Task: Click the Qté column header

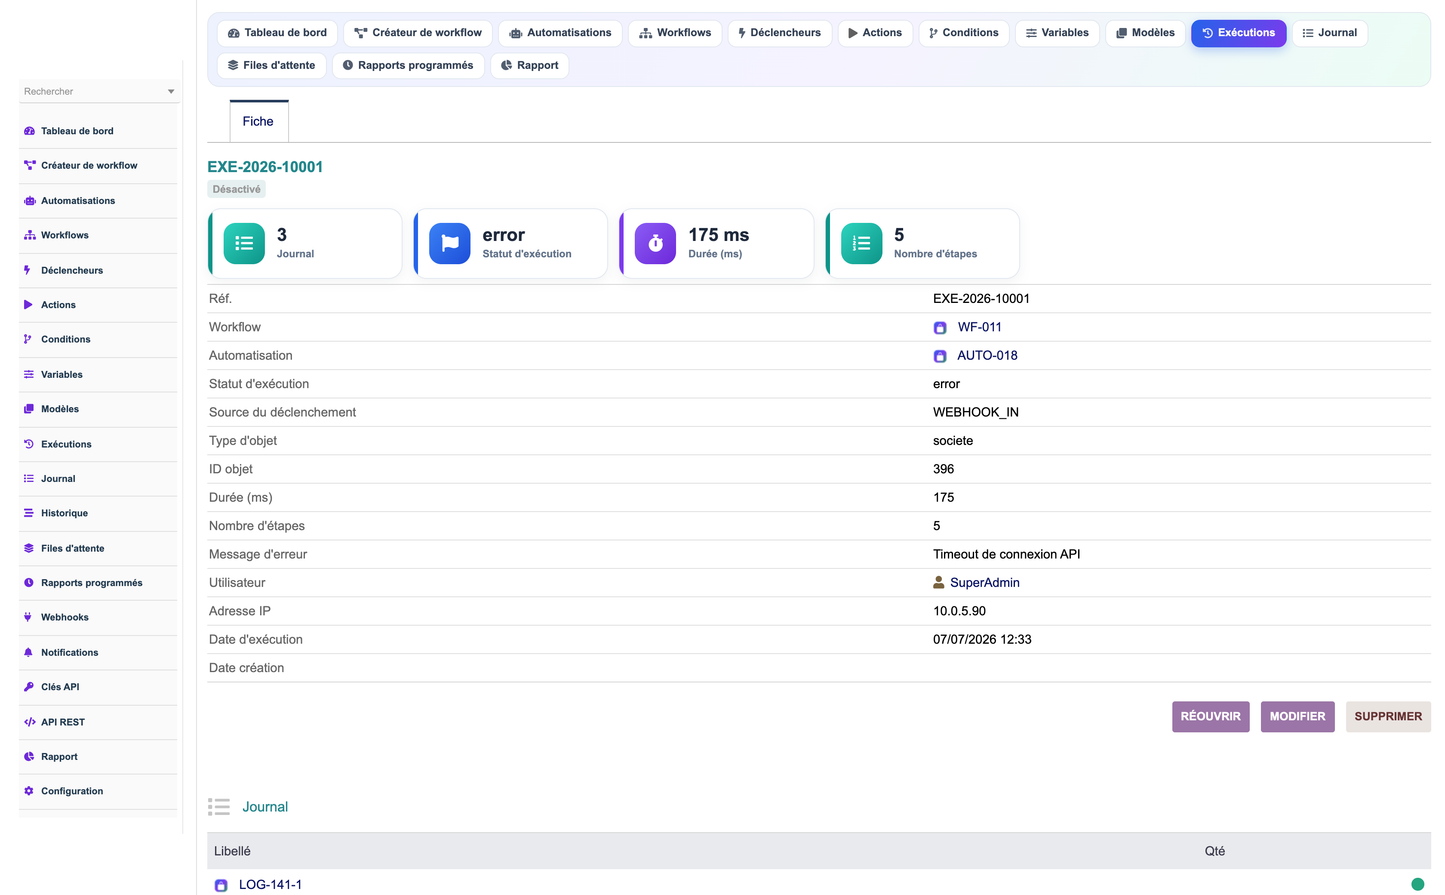Action: (x=1214, y=851)
